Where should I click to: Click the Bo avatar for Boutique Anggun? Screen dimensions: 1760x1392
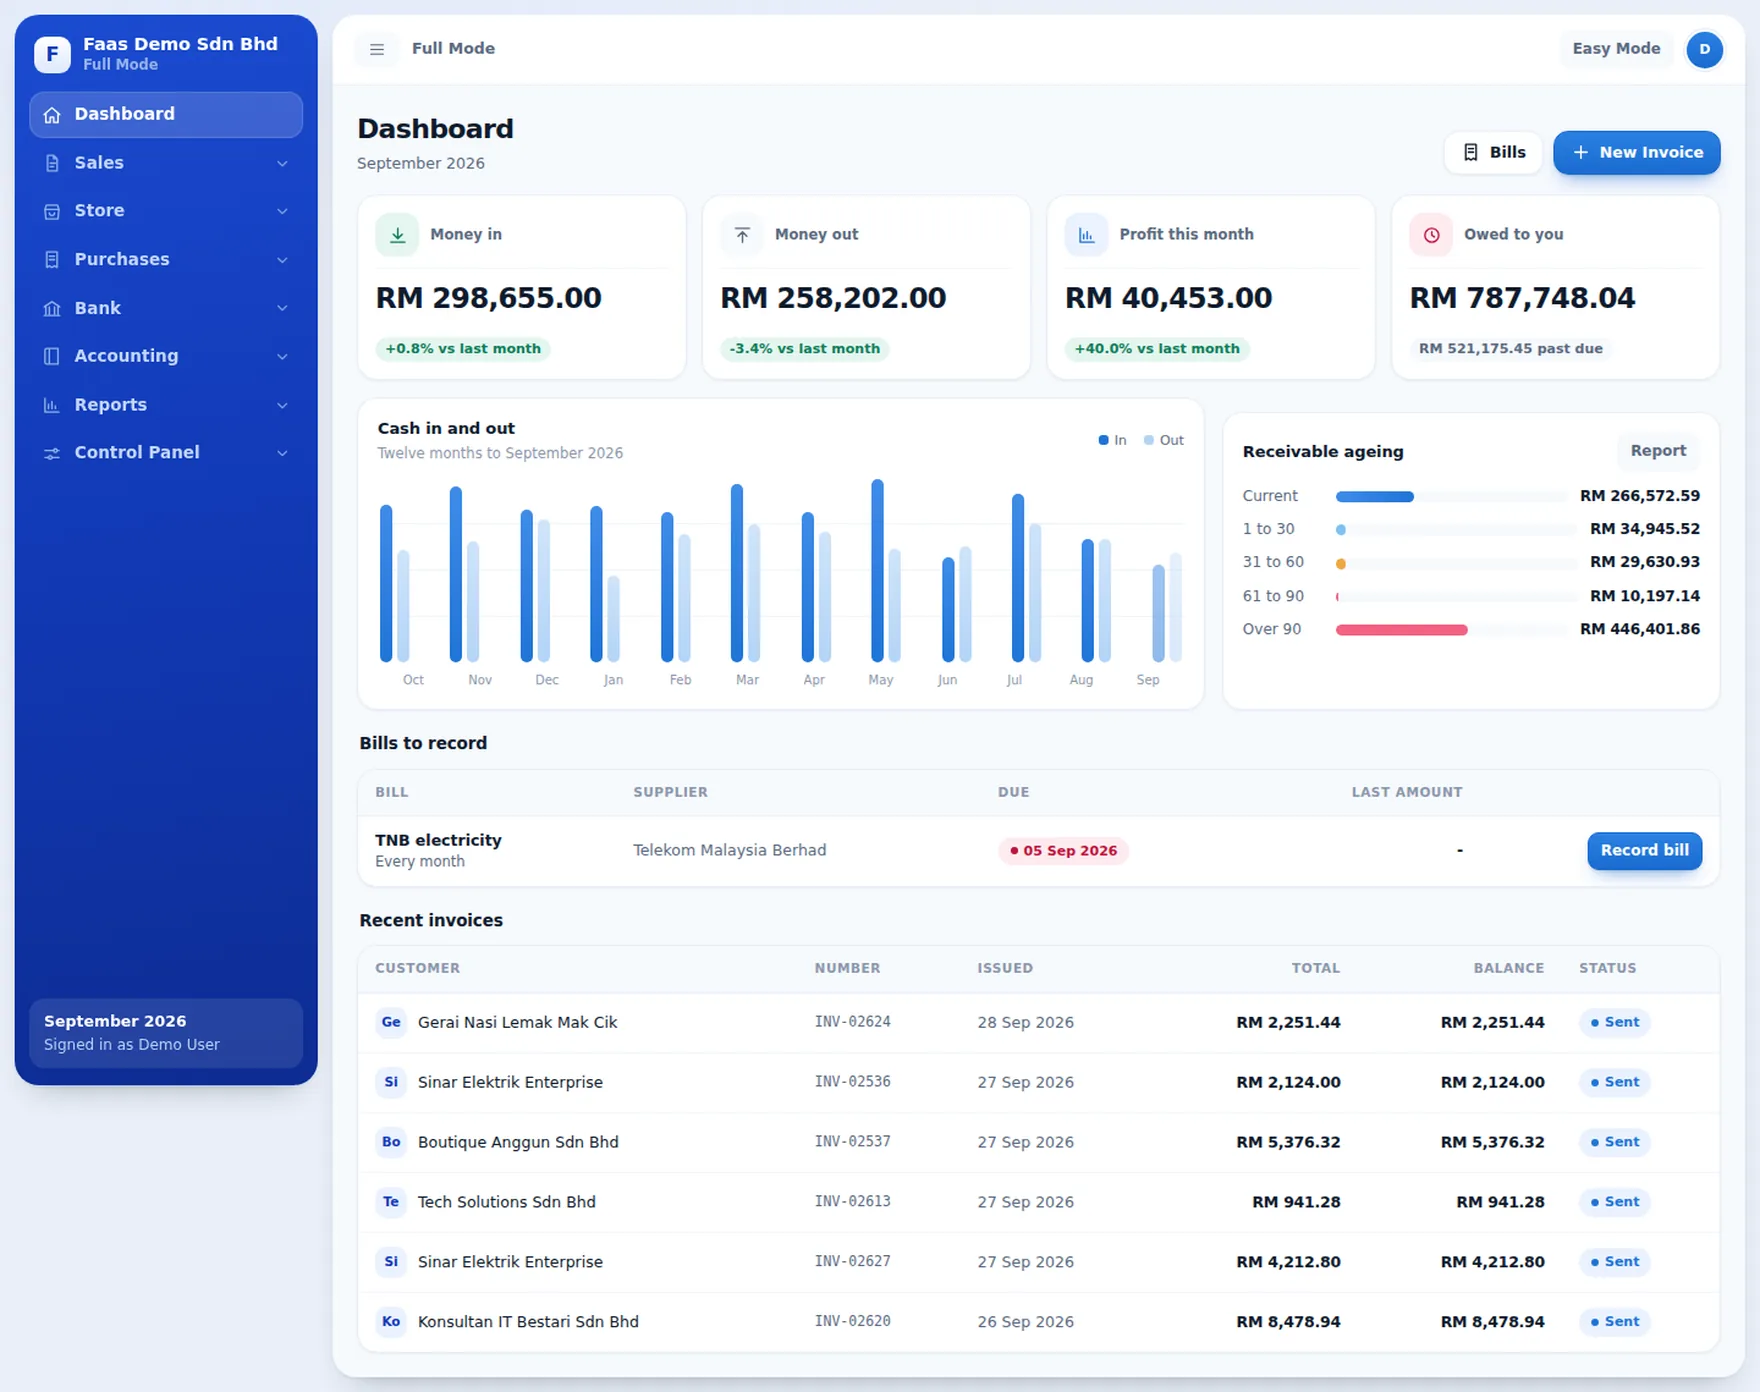coord(391,1142)
